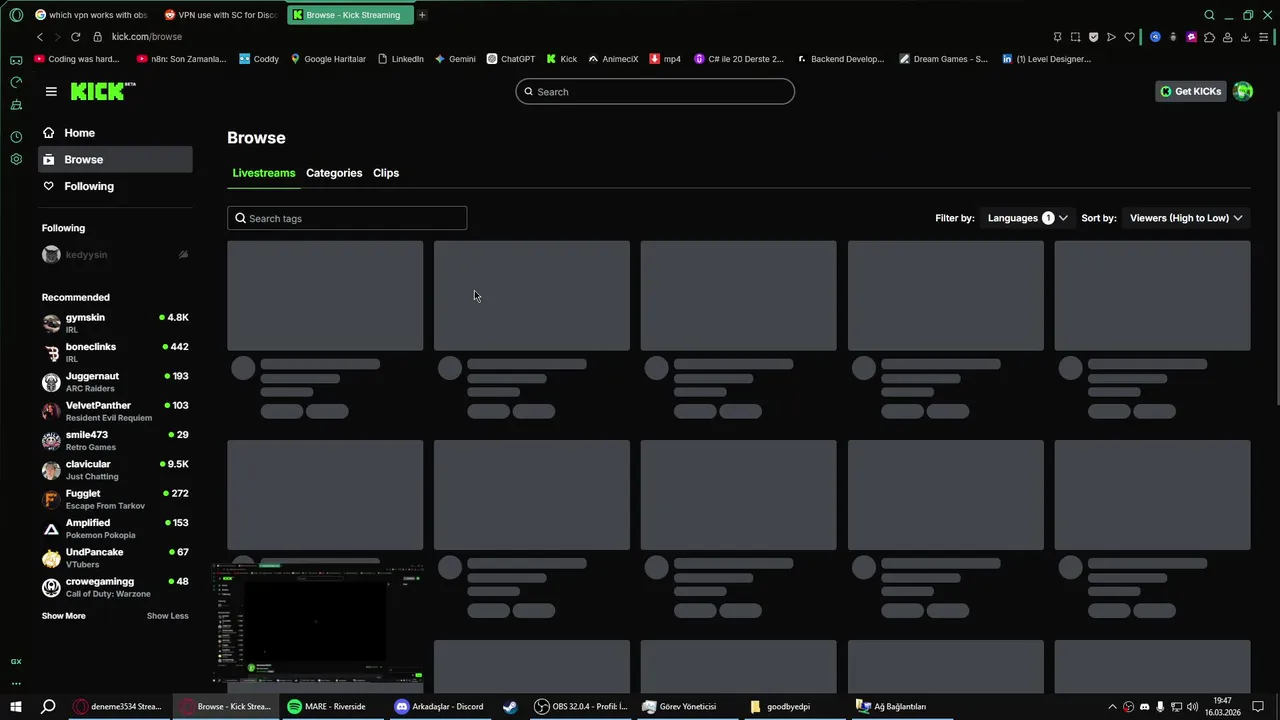Click the Get KICKs button

point(1191,91)
